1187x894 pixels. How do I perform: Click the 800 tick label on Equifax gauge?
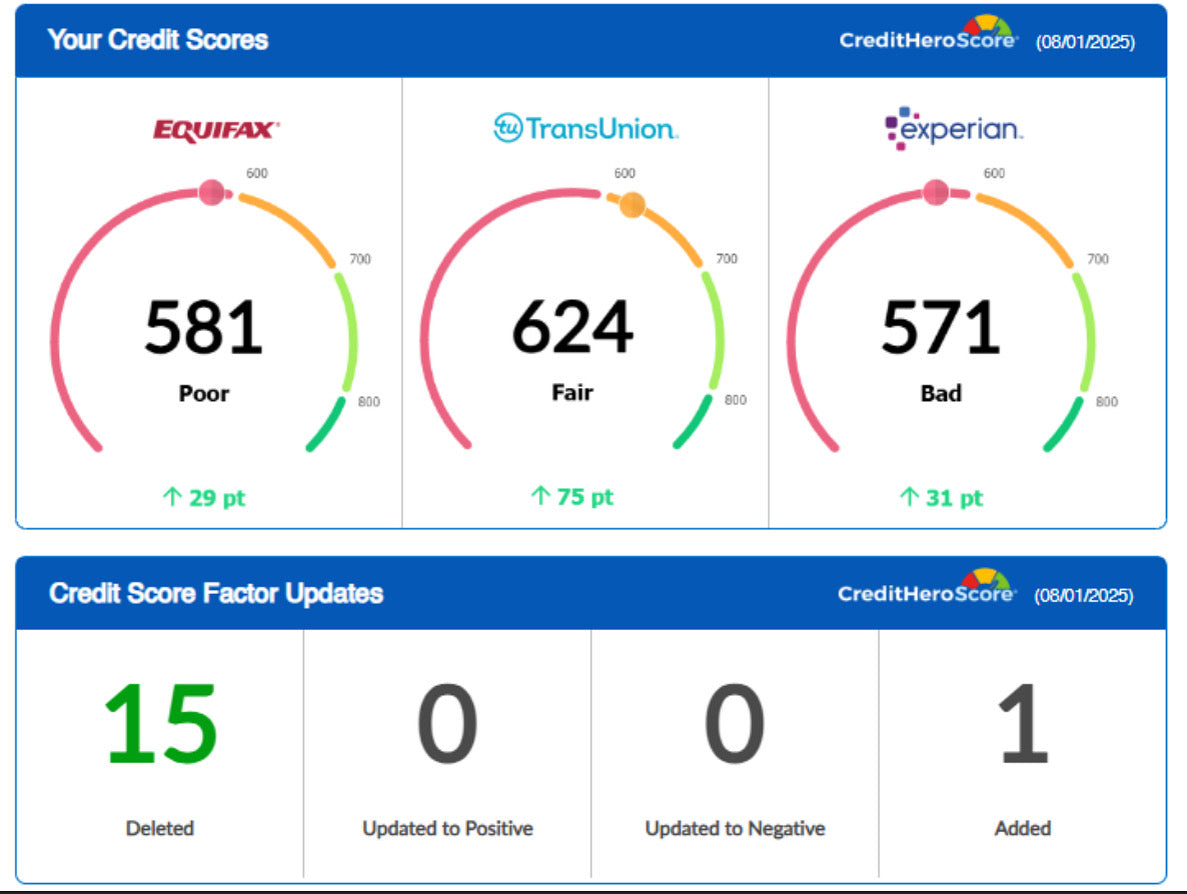click(x=369, y=402)
